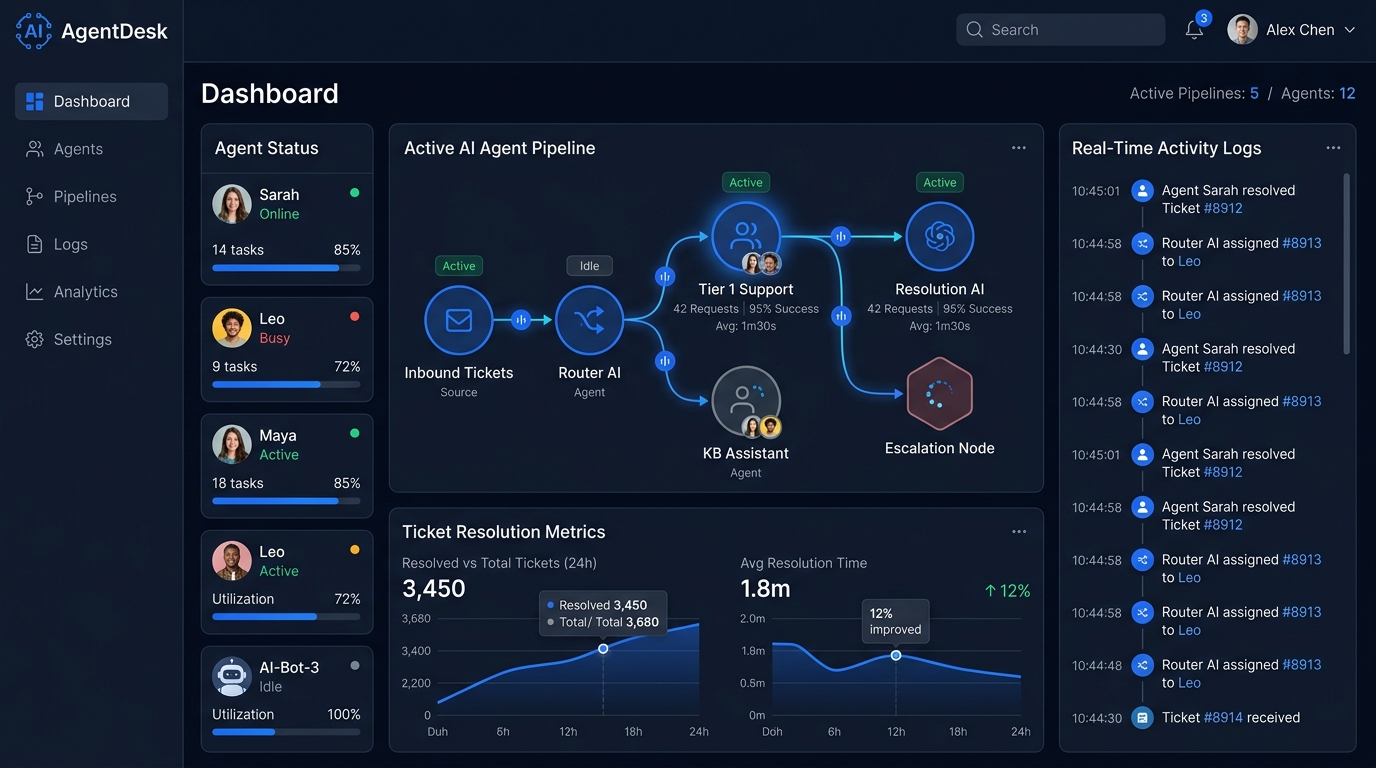This screenshot has height=768, width=1376.
Task: Click the 12% improved tooltip
Action: coord(895,621)
